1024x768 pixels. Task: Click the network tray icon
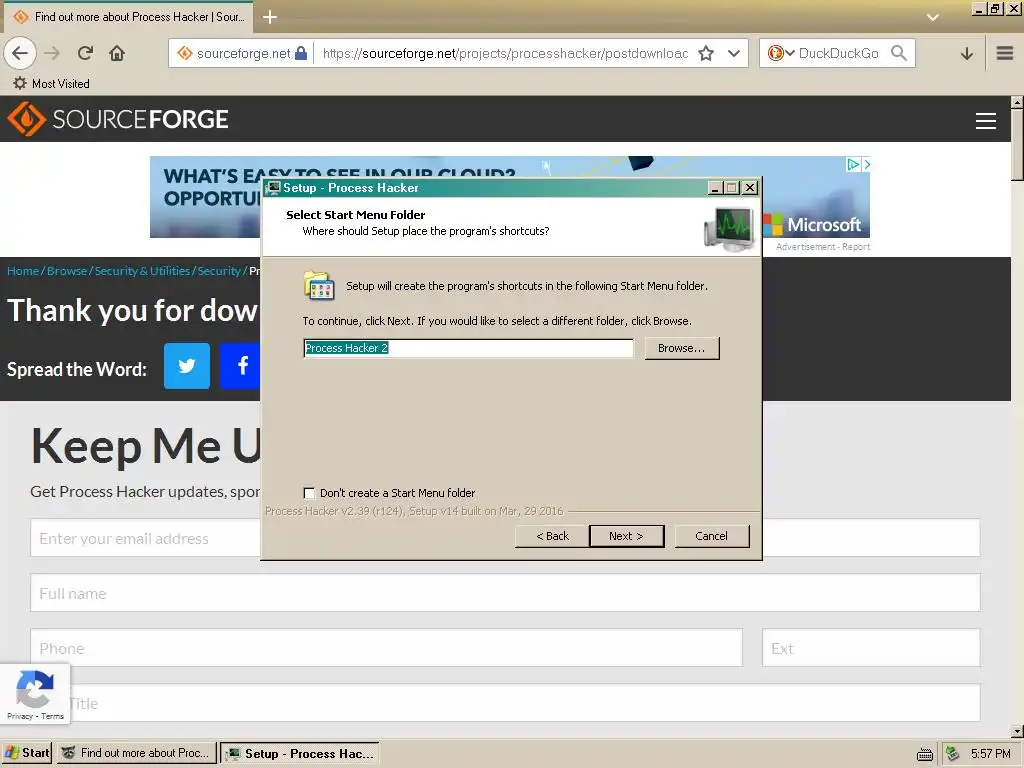tap(953, 754)
